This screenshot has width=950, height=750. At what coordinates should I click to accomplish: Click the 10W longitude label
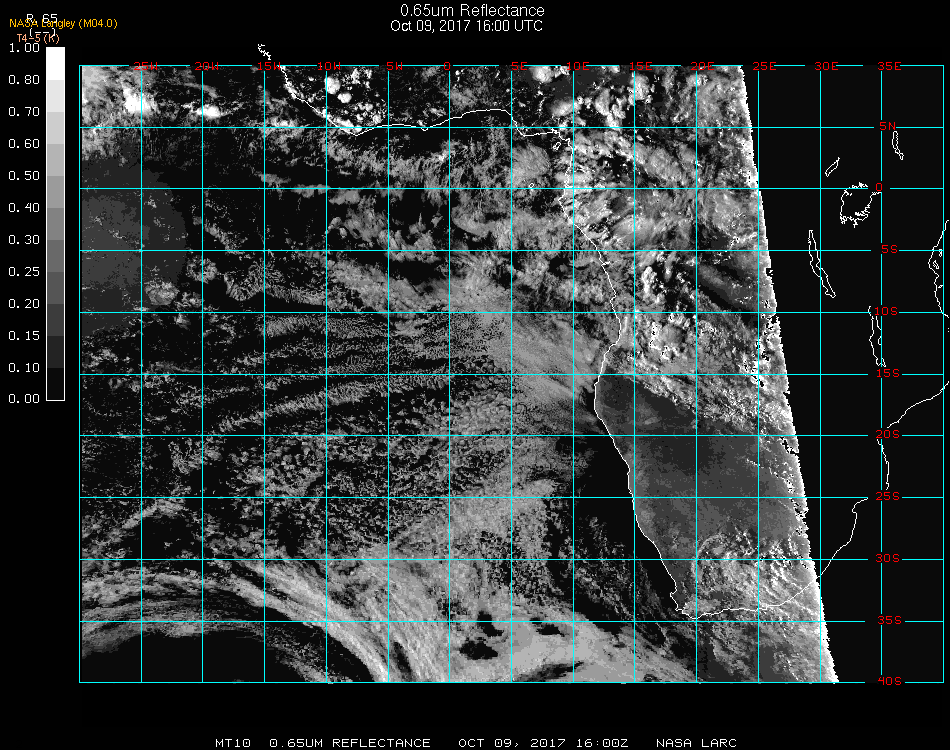[x=329, y=66]
